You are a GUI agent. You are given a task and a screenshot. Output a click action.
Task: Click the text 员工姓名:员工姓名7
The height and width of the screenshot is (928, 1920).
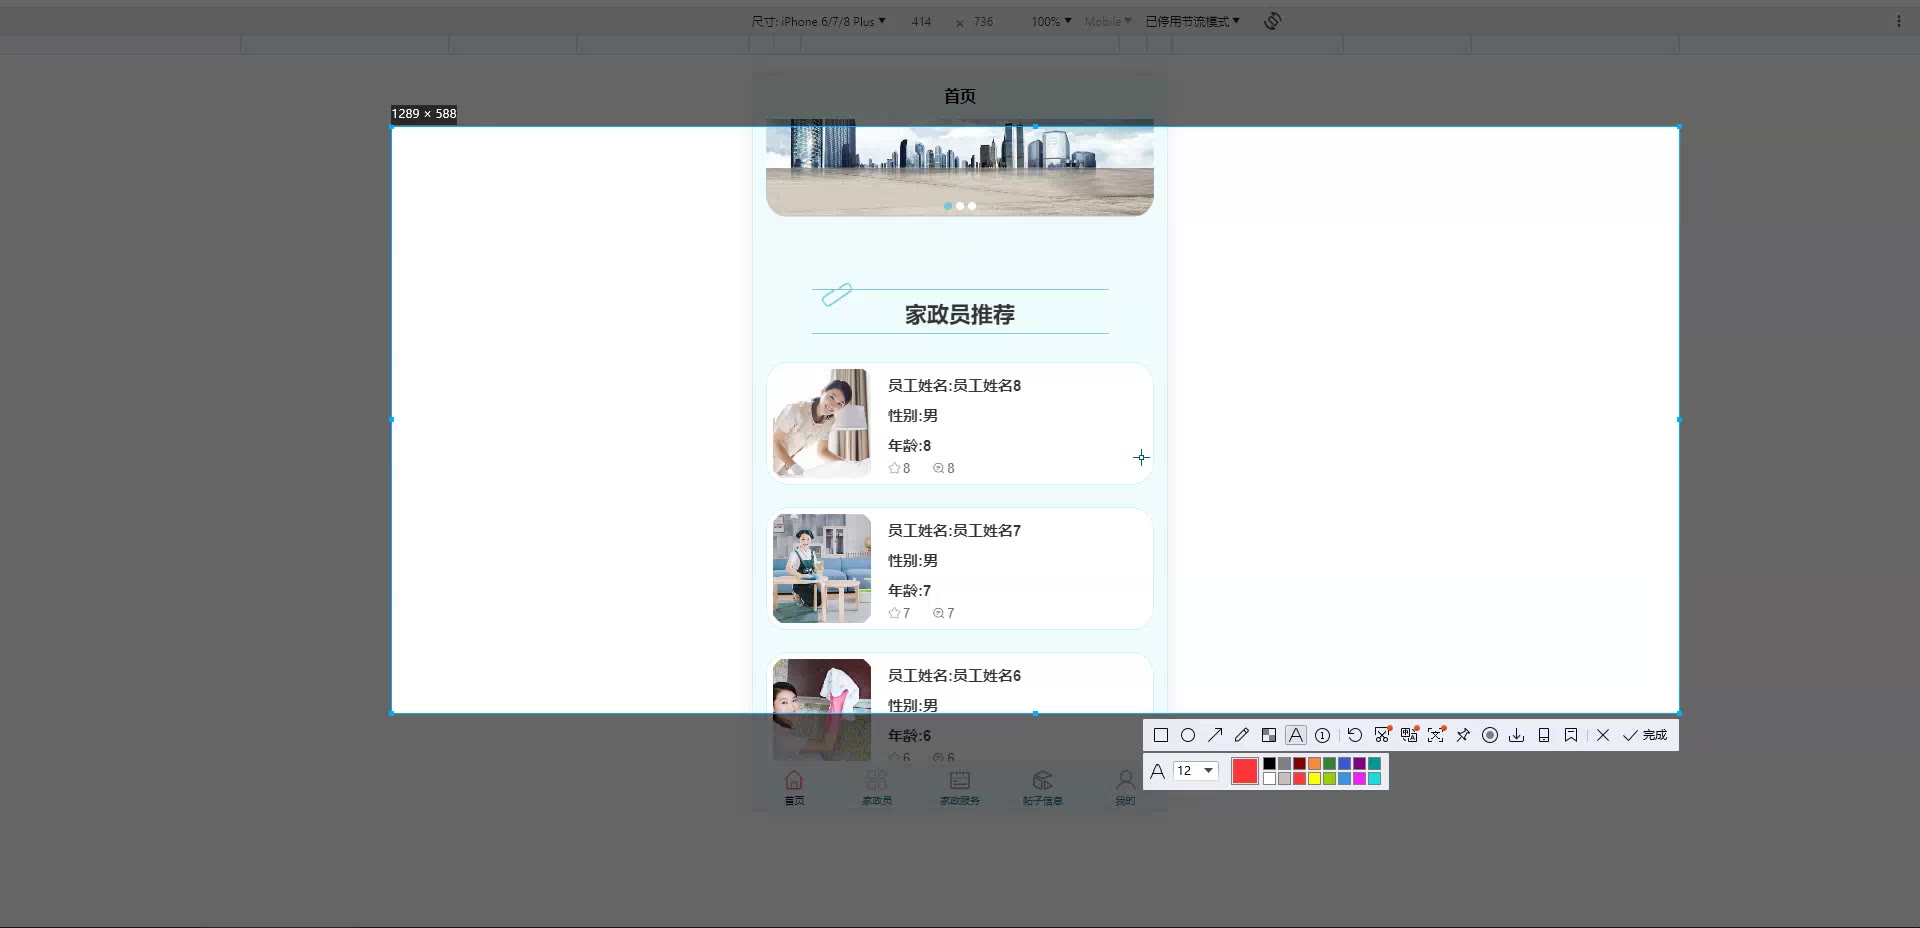(x=954, y=531)
